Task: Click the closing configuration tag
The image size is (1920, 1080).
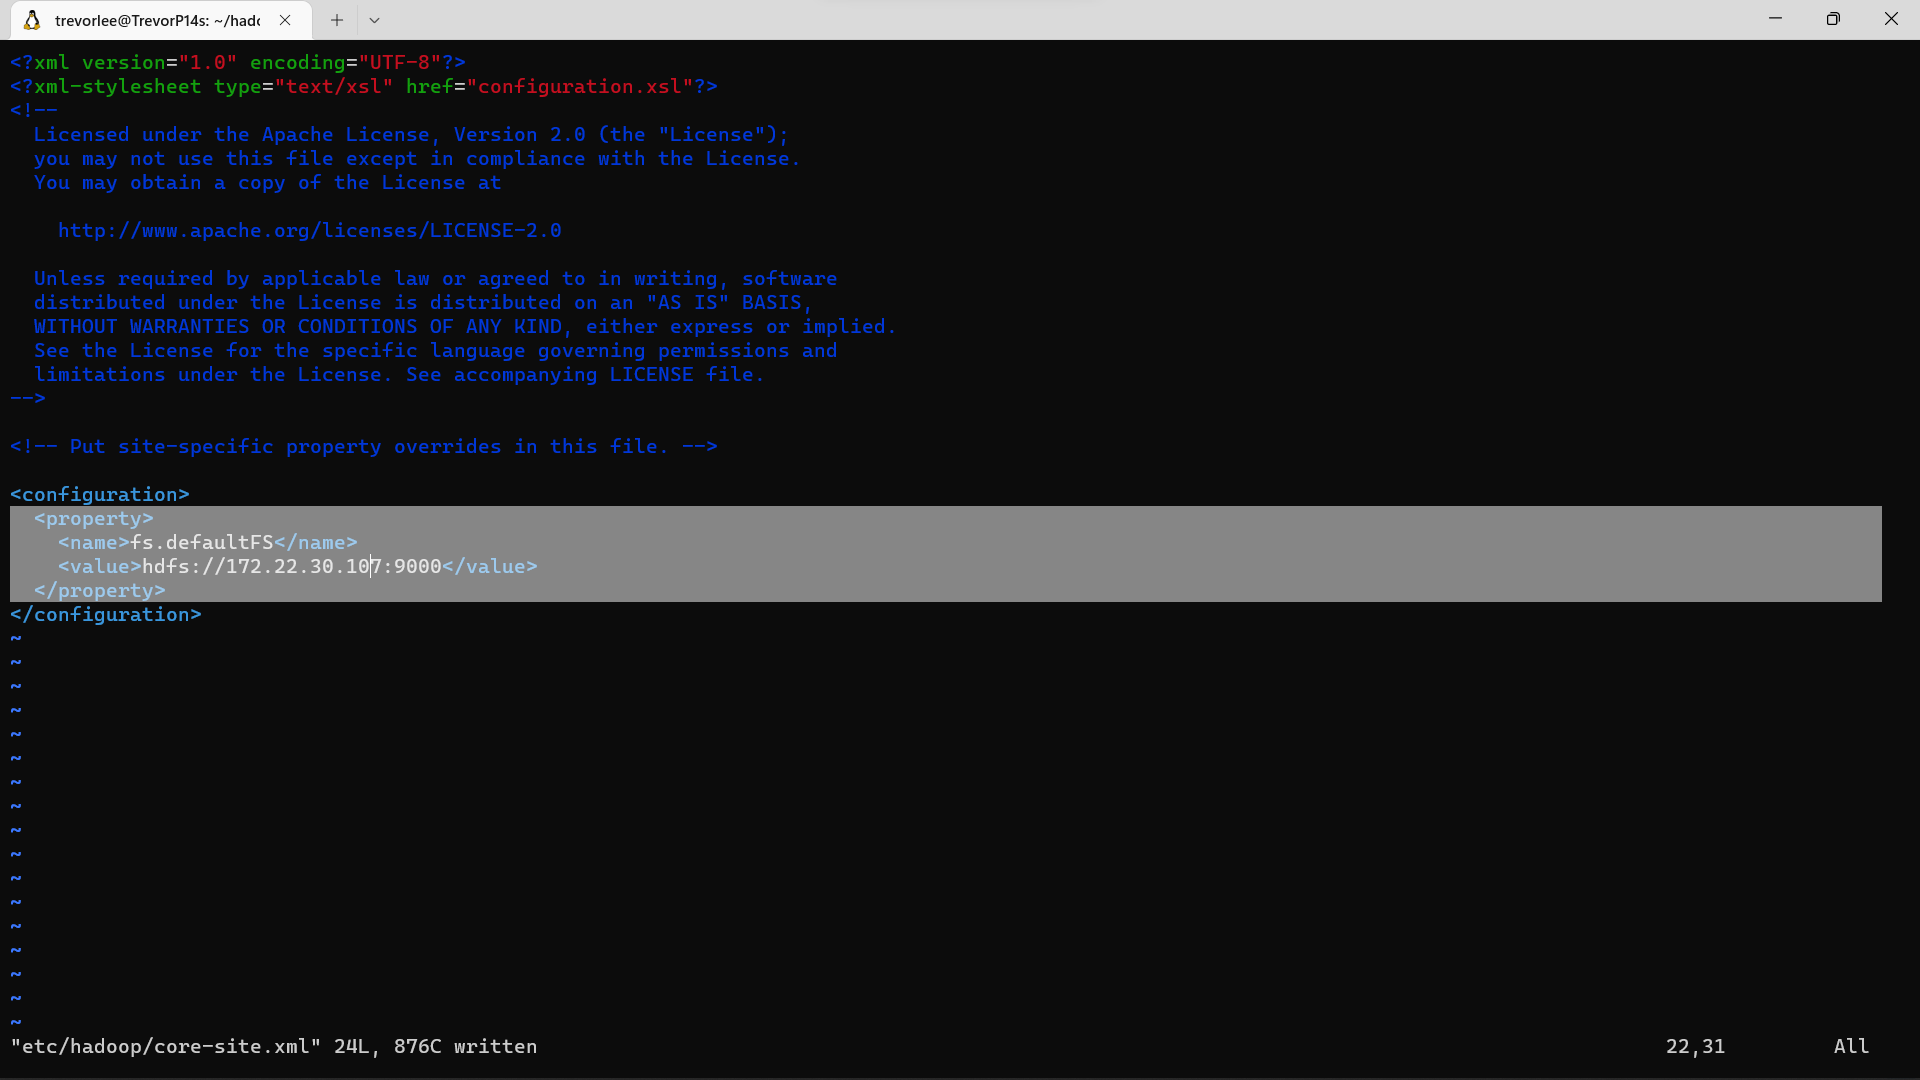Action: (x=104, y=614)
